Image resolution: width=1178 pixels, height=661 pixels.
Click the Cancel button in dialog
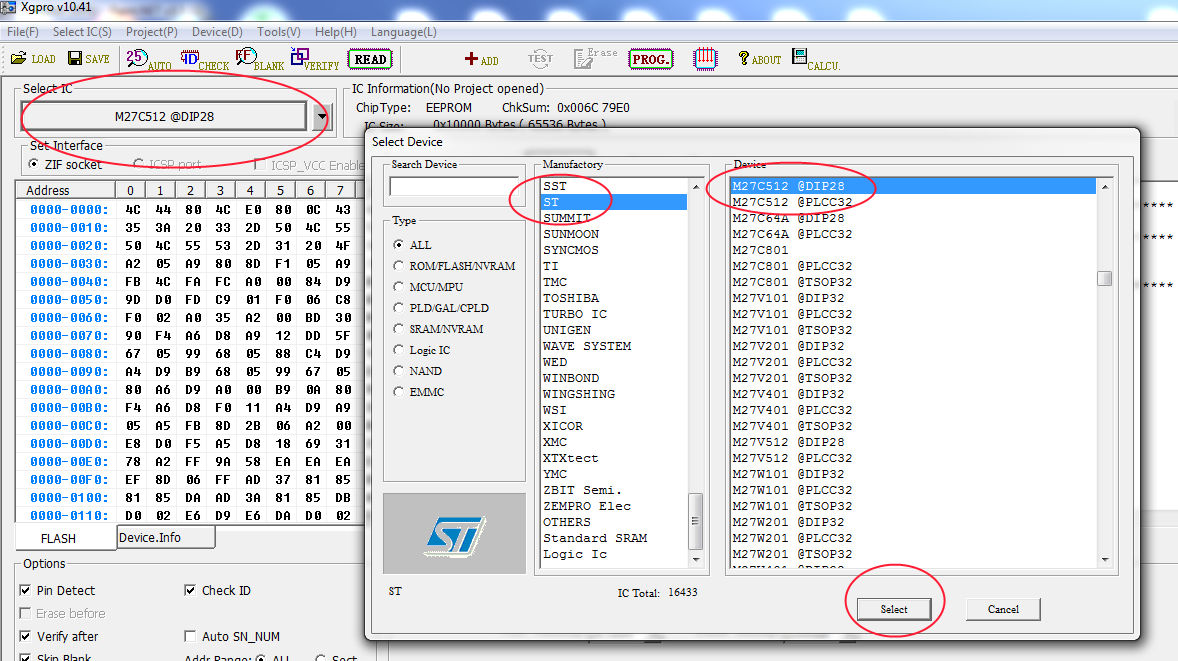pos(1003,609)
